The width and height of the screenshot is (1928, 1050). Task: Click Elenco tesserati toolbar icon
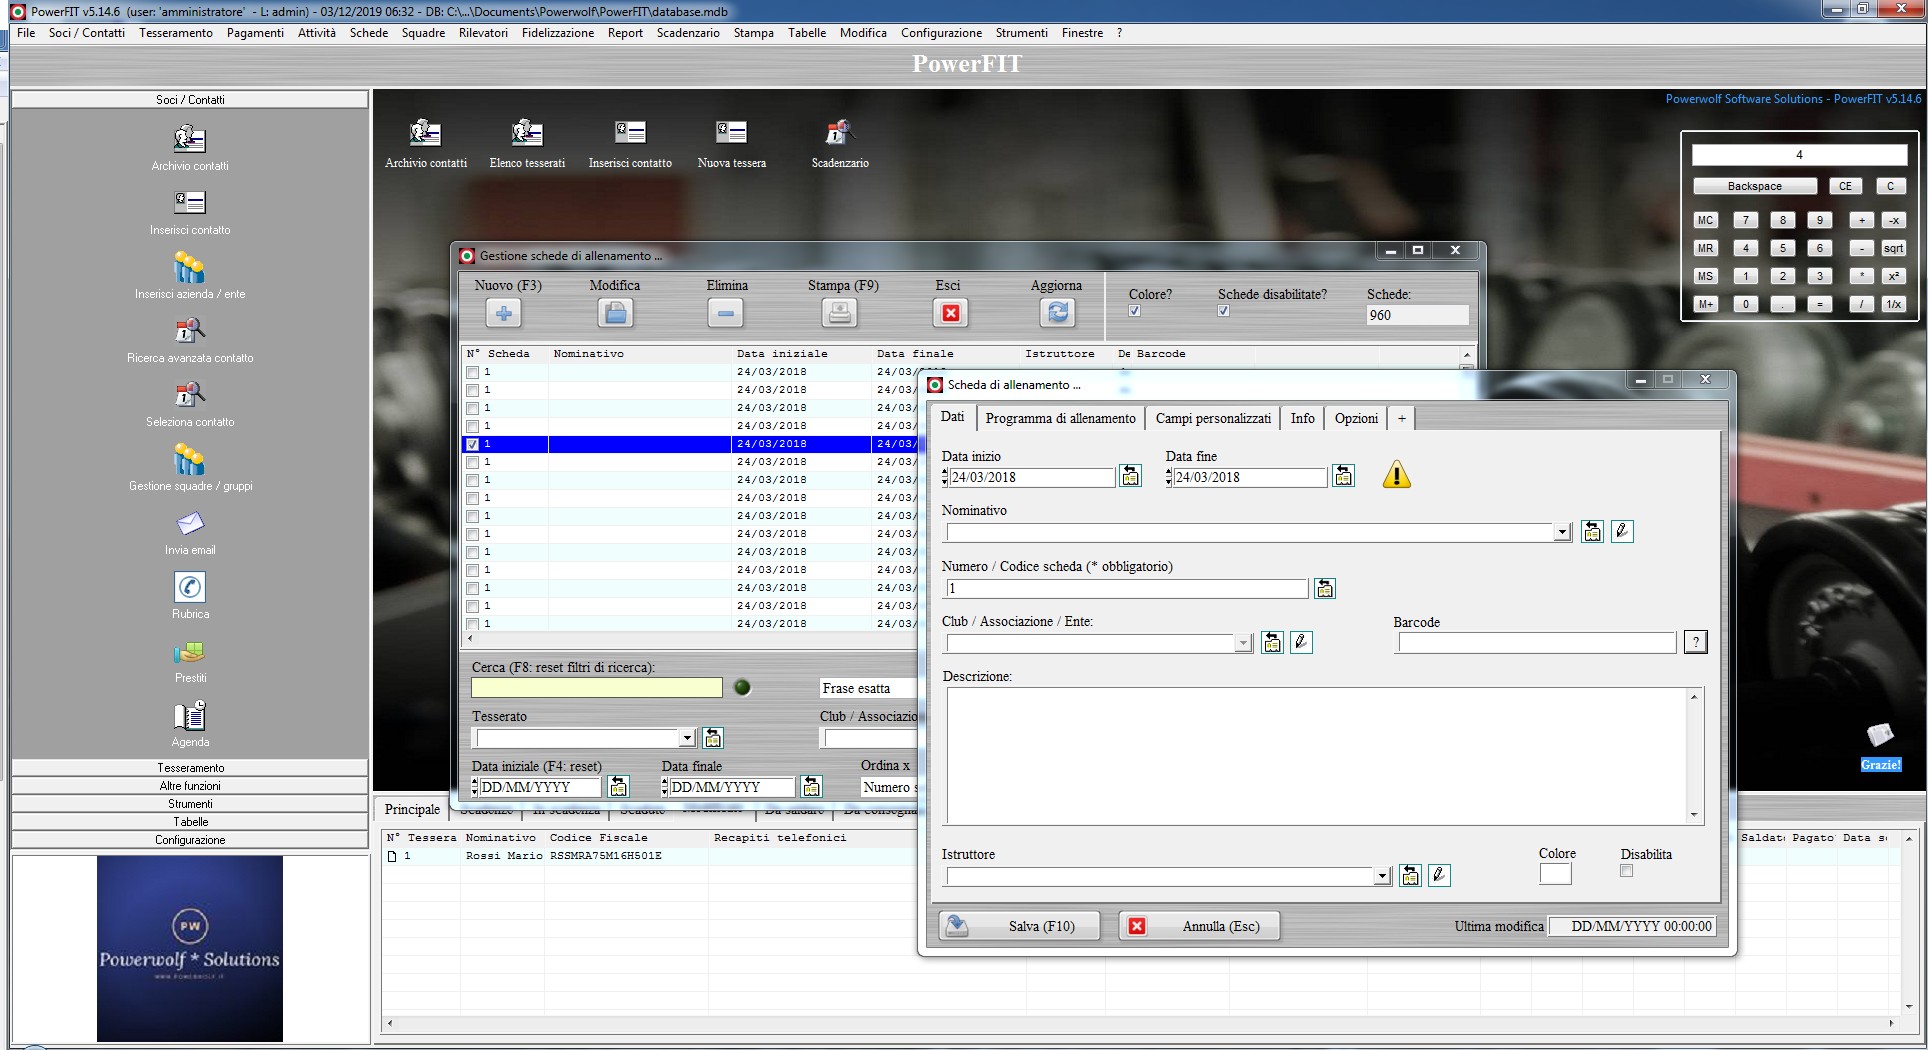pyautogui.click(x=527, y=132)
